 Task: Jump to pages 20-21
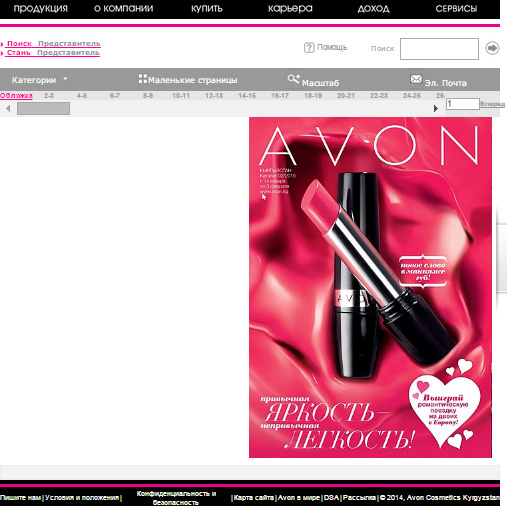[x=346, y=96]
